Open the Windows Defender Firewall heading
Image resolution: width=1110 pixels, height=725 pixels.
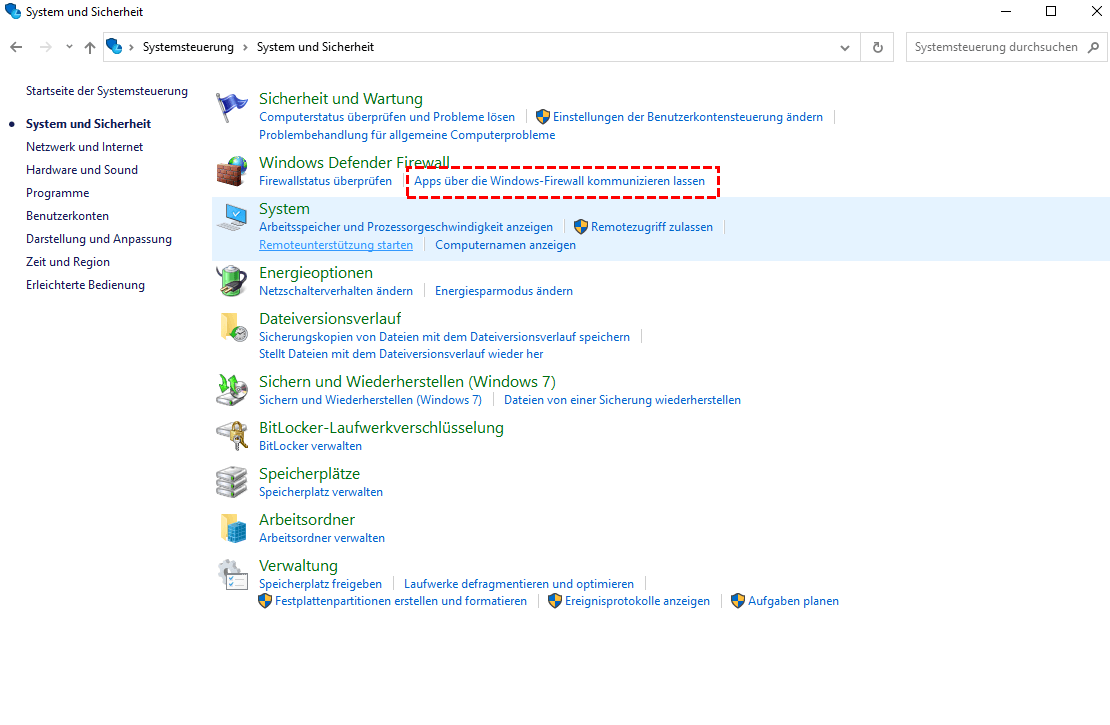[x=354, y=162]
